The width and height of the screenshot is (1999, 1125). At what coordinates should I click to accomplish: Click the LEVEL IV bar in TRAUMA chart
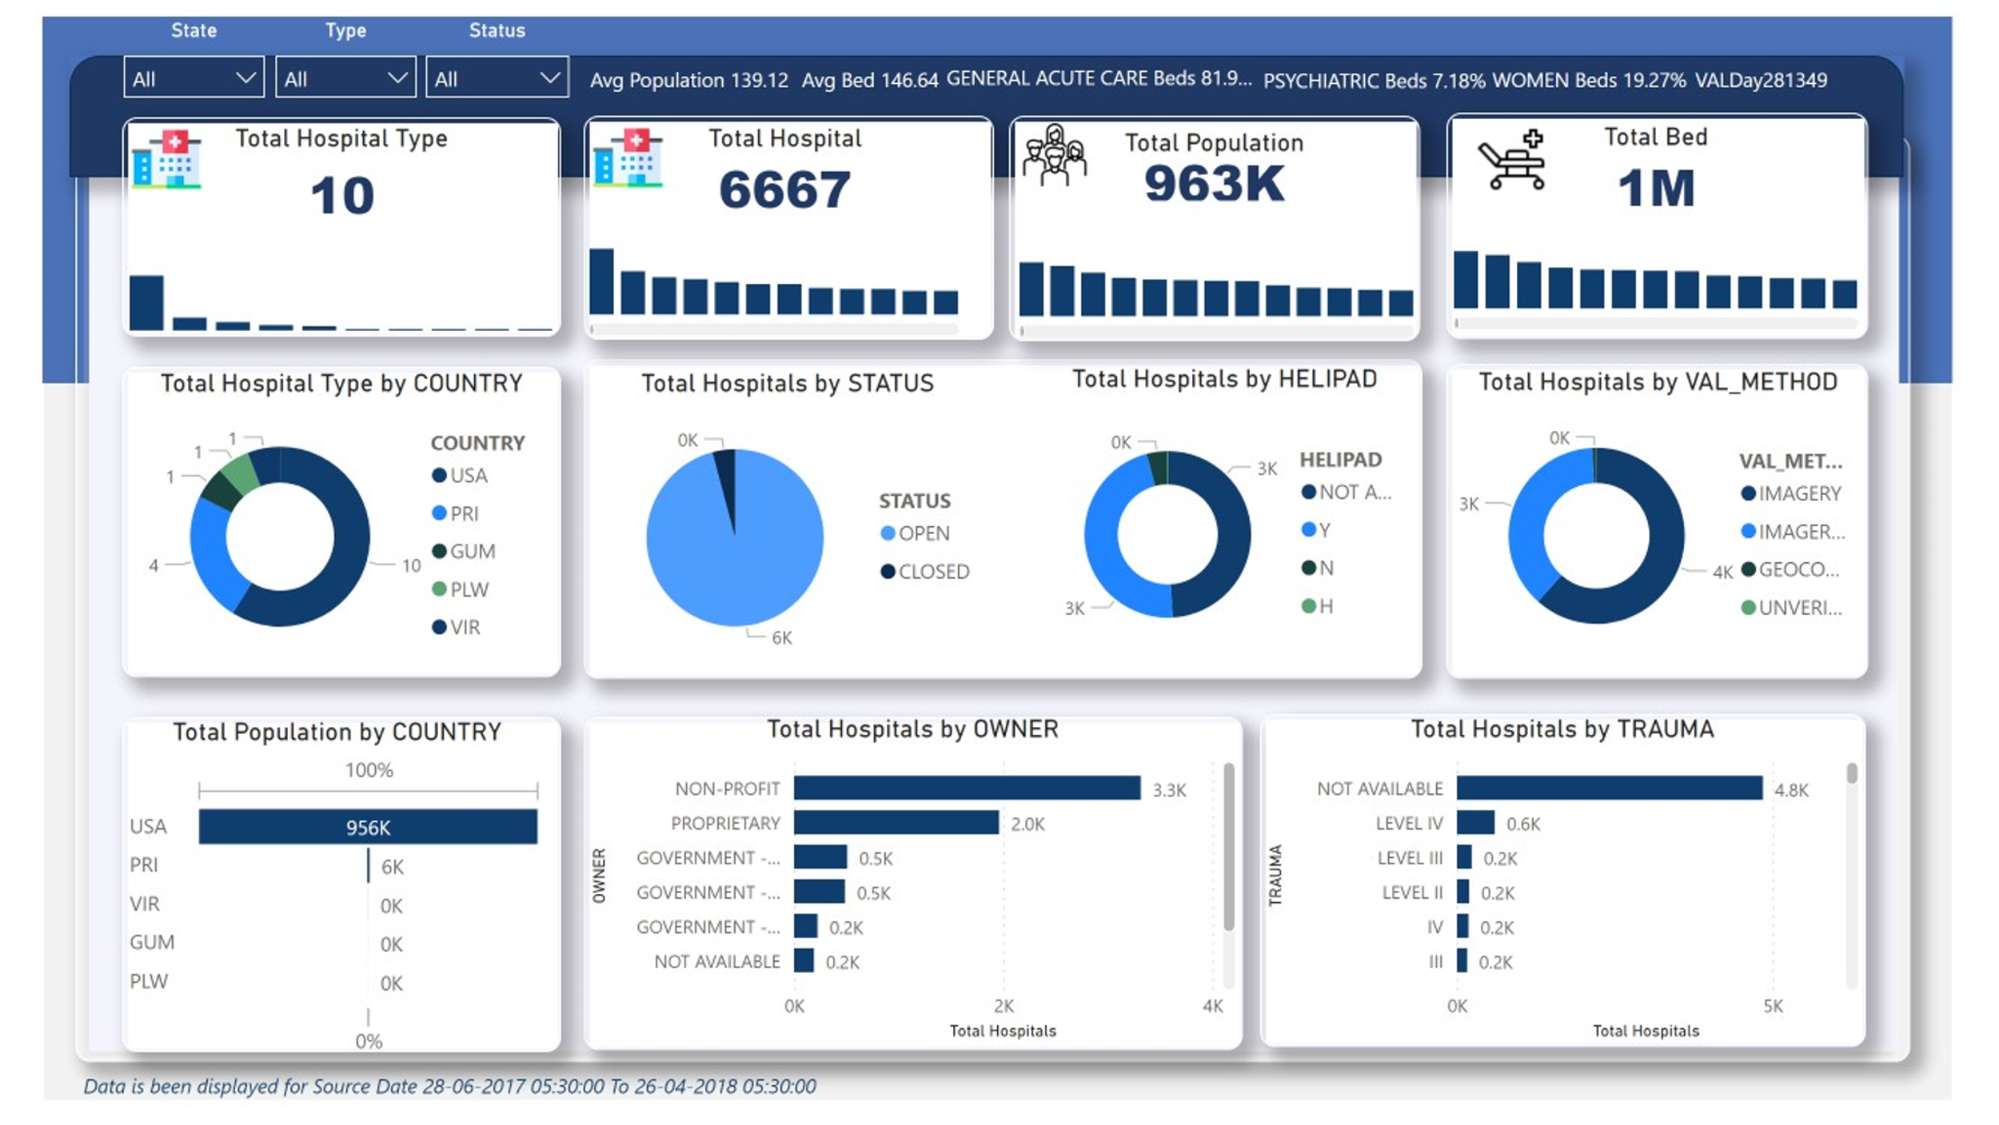1475,823
